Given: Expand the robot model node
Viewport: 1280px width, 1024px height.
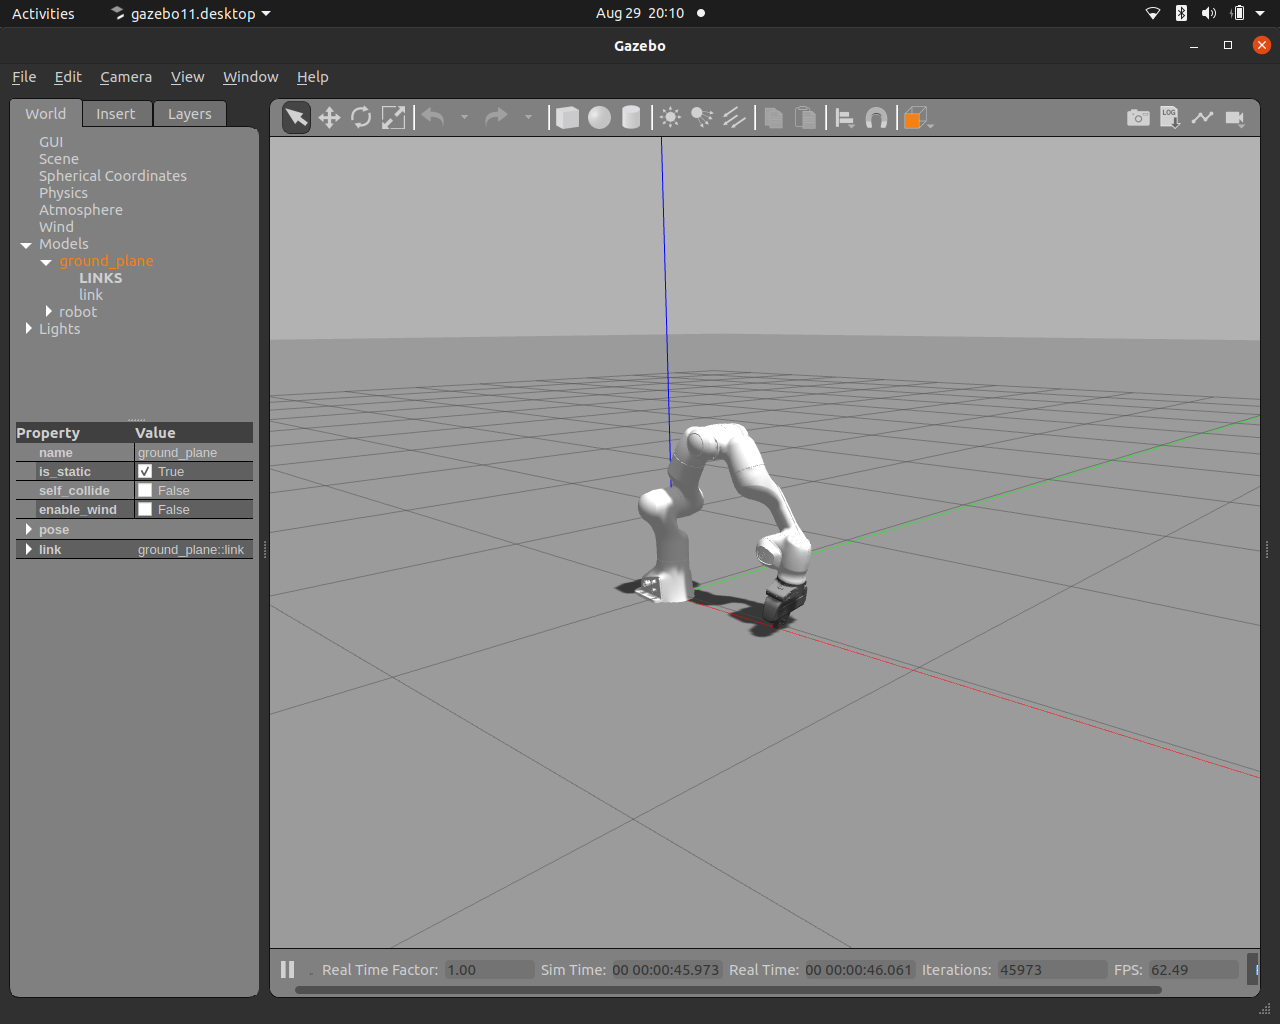Looking at the screenshot, I should (x=48, y=311).
